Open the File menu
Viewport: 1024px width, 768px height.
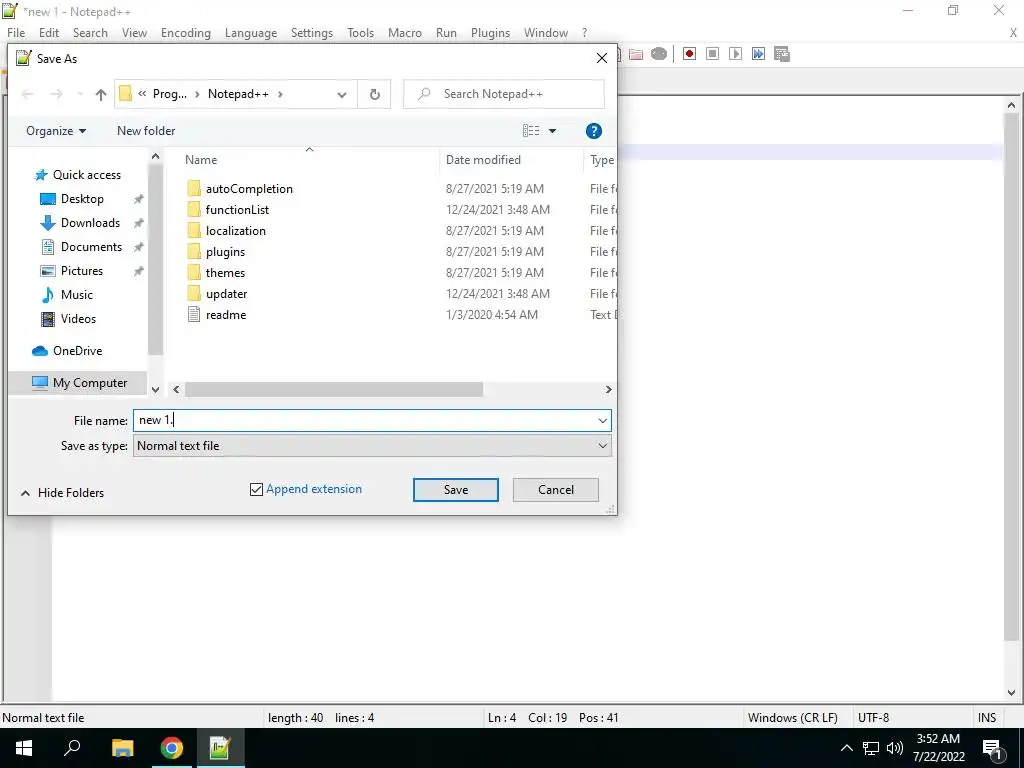[x=16, y=33]
